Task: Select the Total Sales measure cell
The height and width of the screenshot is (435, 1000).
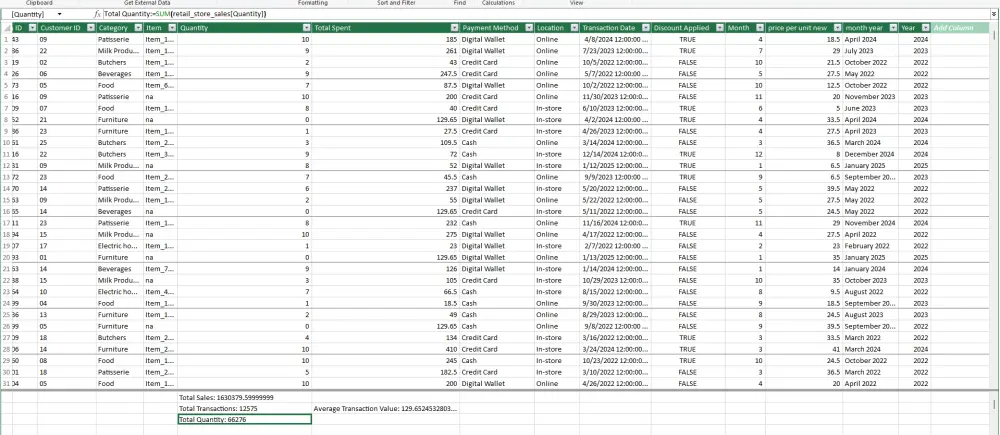Action: click(245, 397)
